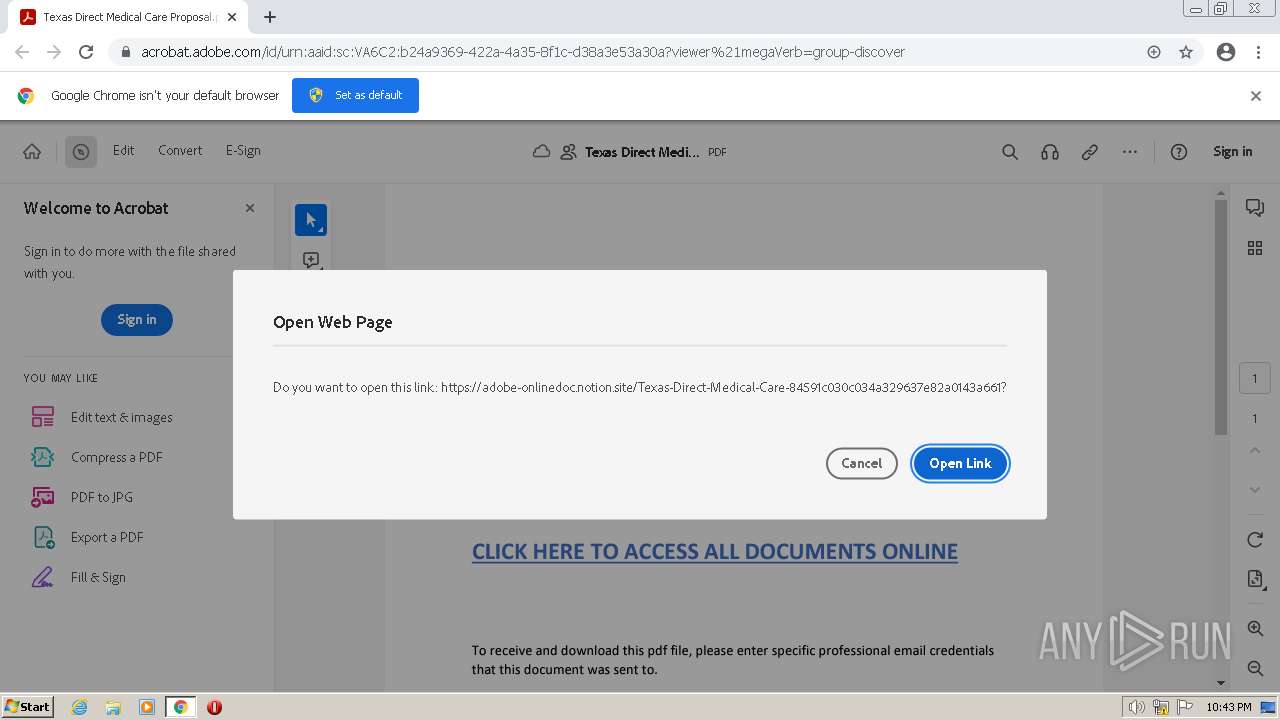Screen dimensions: 1280x720
Task: Click the headphones read aloud icon
Action: [x=1050, y=152]
